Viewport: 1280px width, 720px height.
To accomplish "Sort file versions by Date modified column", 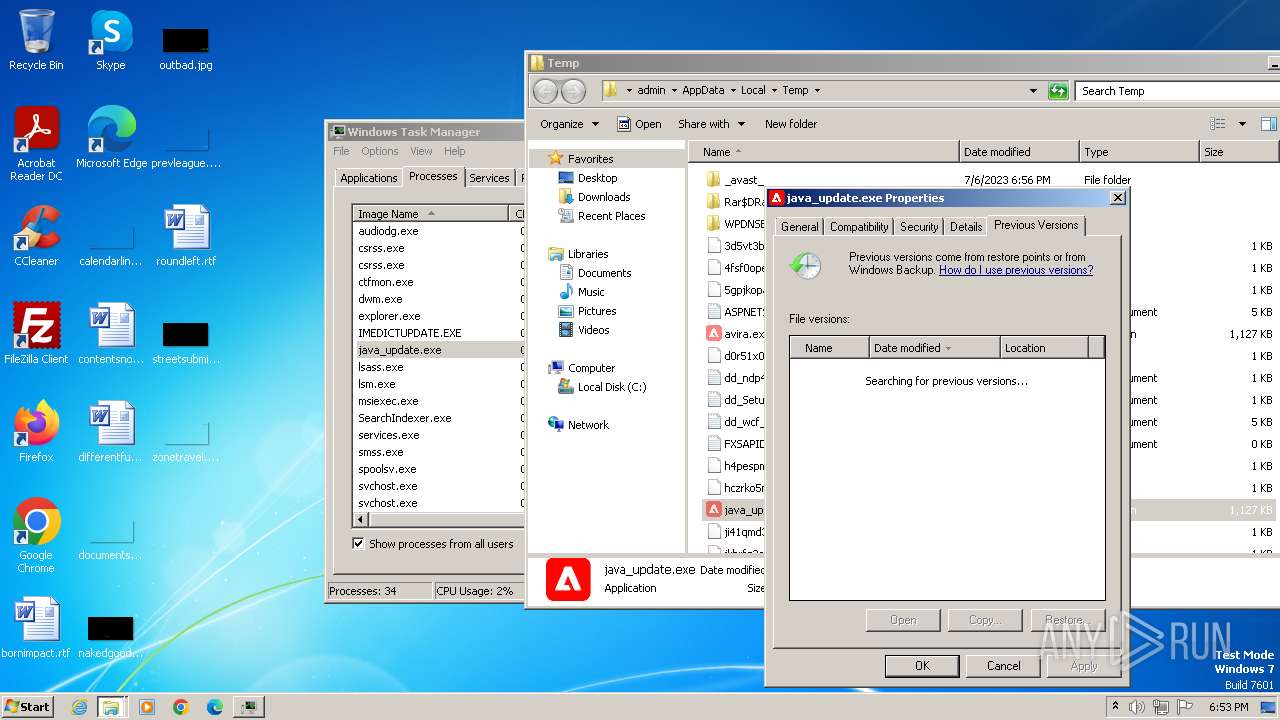I will [x=934, y=348].
